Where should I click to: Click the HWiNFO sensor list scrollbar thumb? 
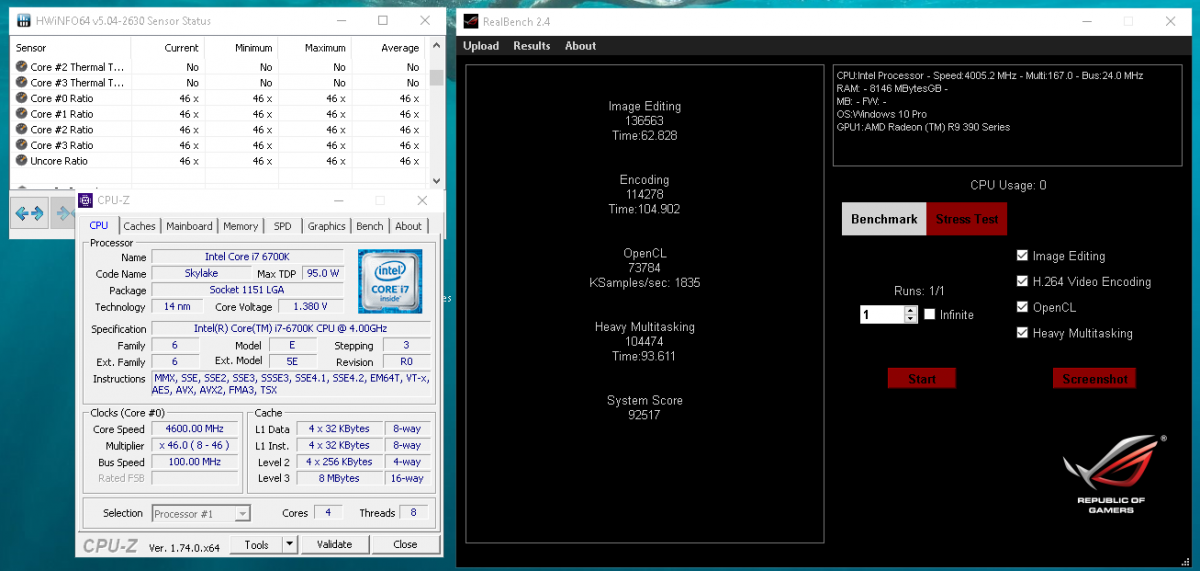pyautogui.click(x=436, y=77)
